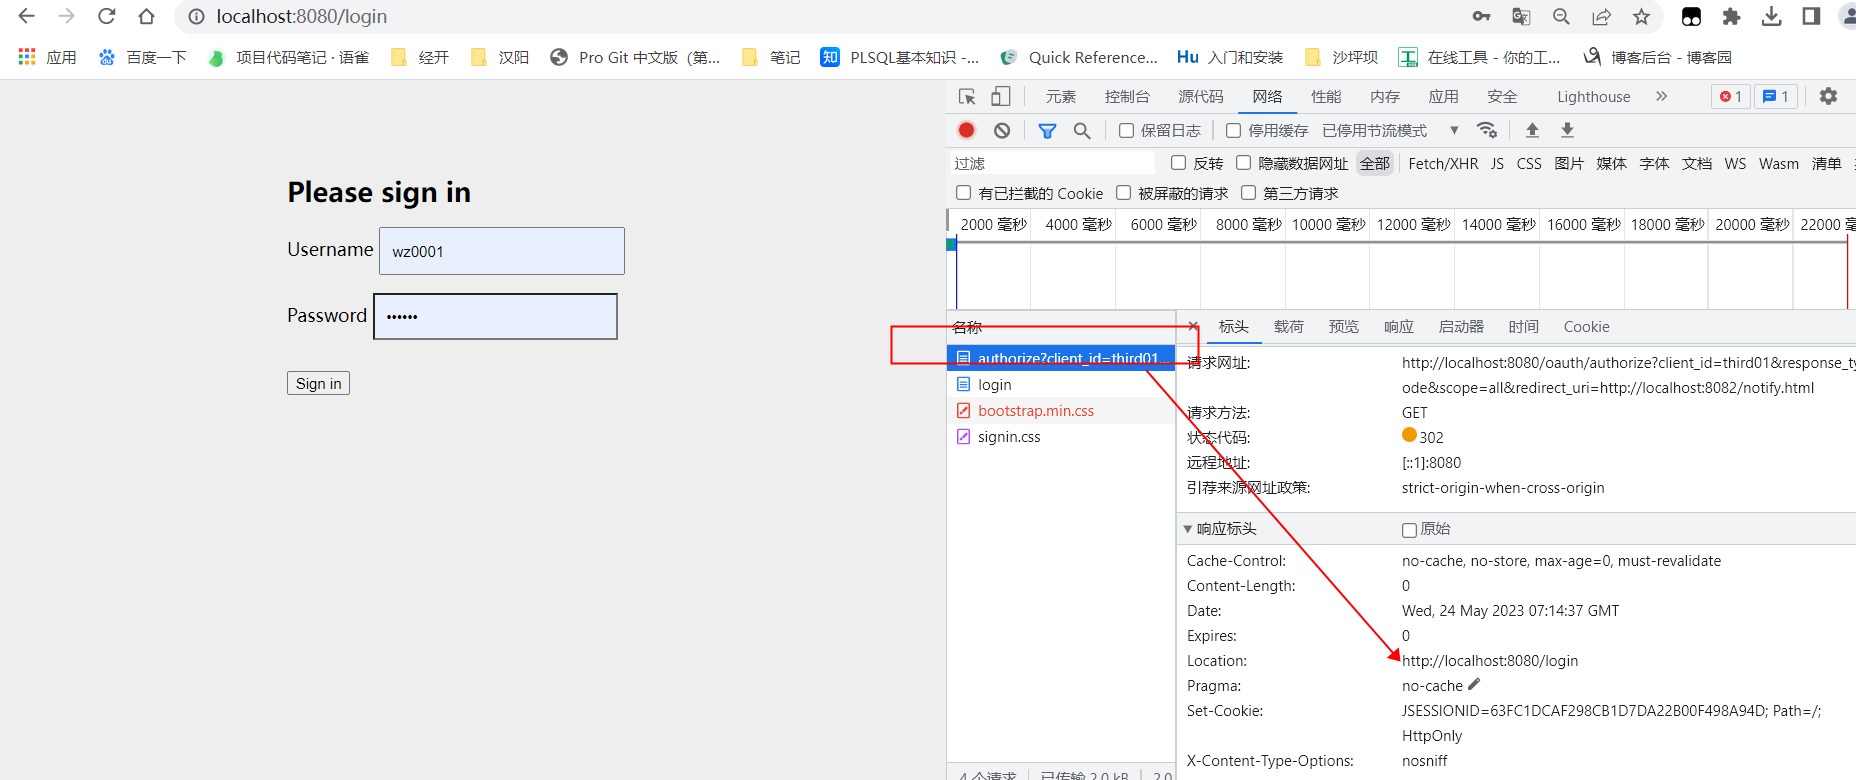Open the browser home page

(x=147, y=16)
